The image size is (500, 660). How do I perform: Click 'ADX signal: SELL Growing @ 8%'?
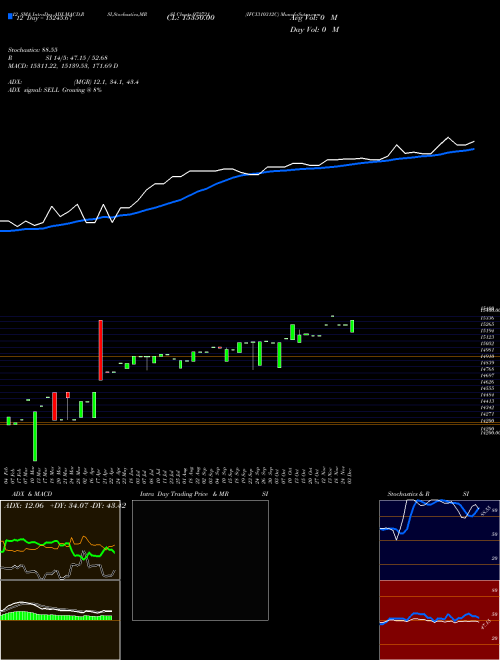point(55,90)
